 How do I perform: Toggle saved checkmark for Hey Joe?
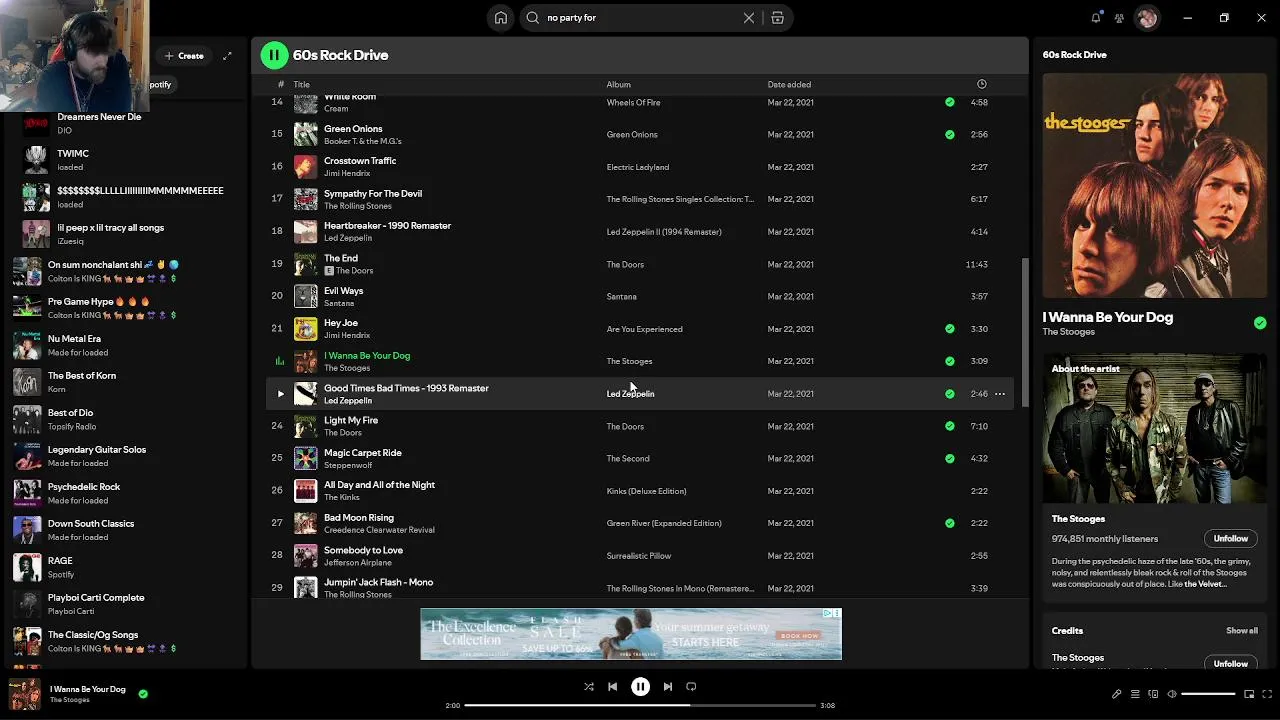[949, 329]
